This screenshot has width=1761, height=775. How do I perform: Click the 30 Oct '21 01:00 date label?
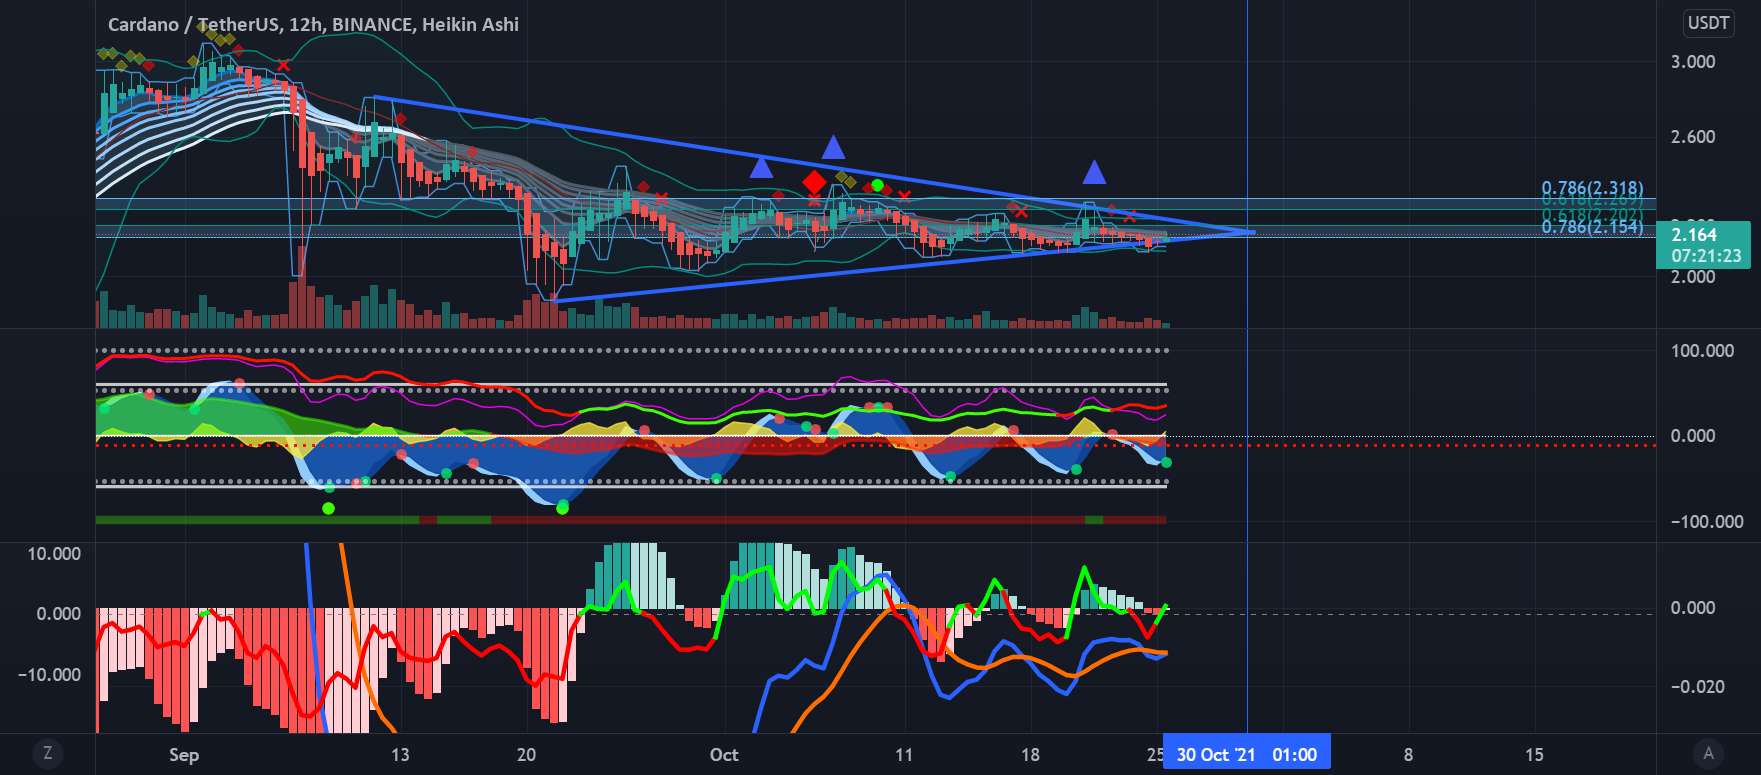click(x=1246, y=754)
